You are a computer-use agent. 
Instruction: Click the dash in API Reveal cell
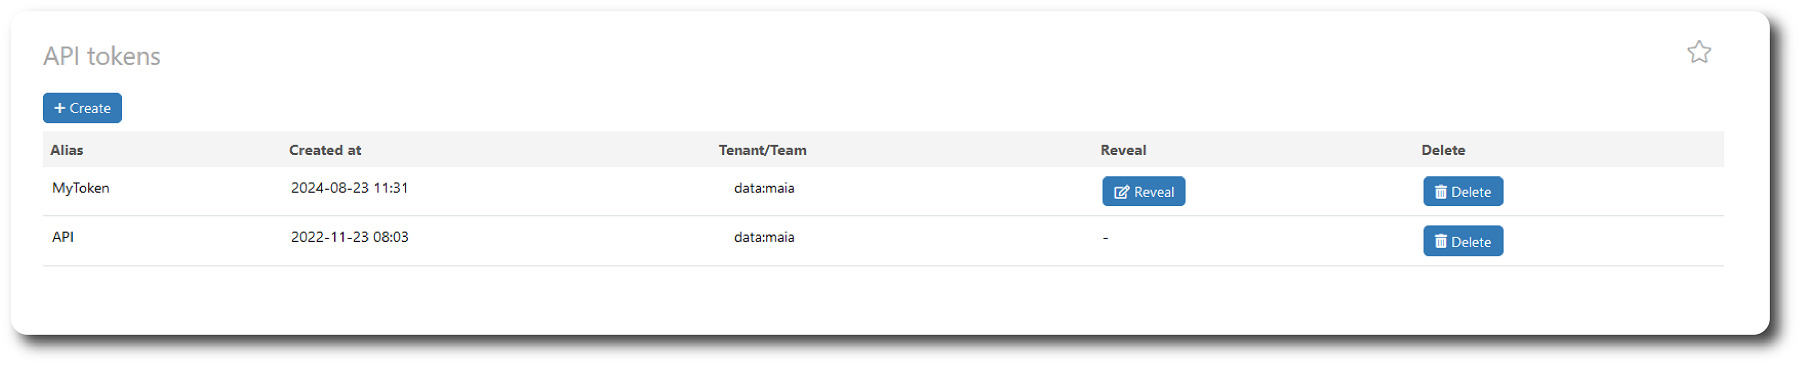click(1105, 238)
